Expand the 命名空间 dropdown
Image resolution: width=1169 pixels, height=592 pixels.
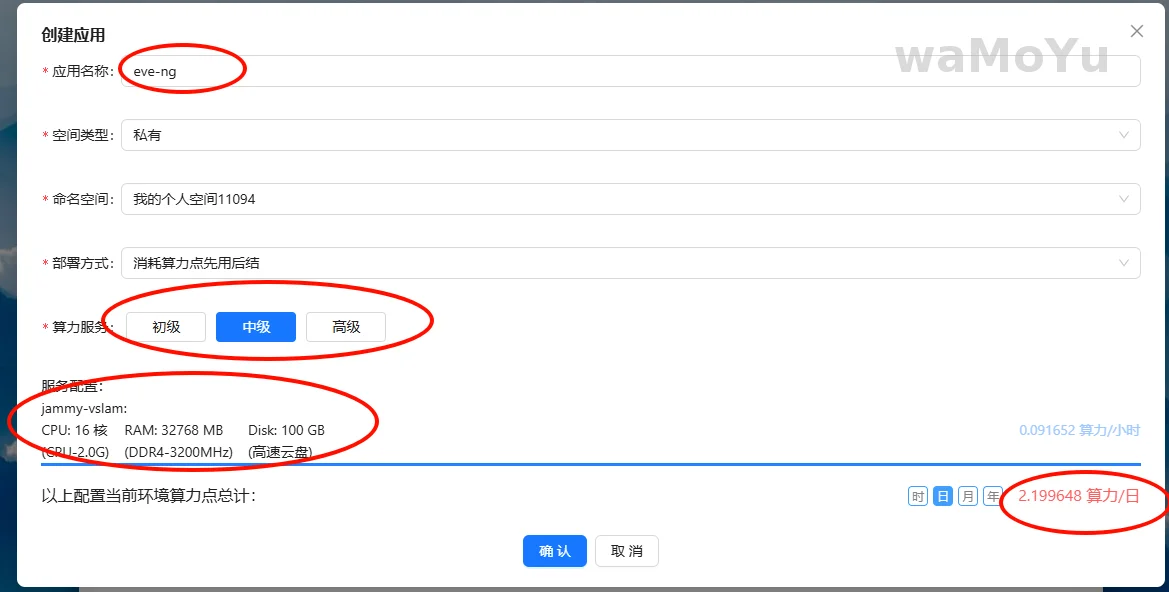[x=630, y=199]
